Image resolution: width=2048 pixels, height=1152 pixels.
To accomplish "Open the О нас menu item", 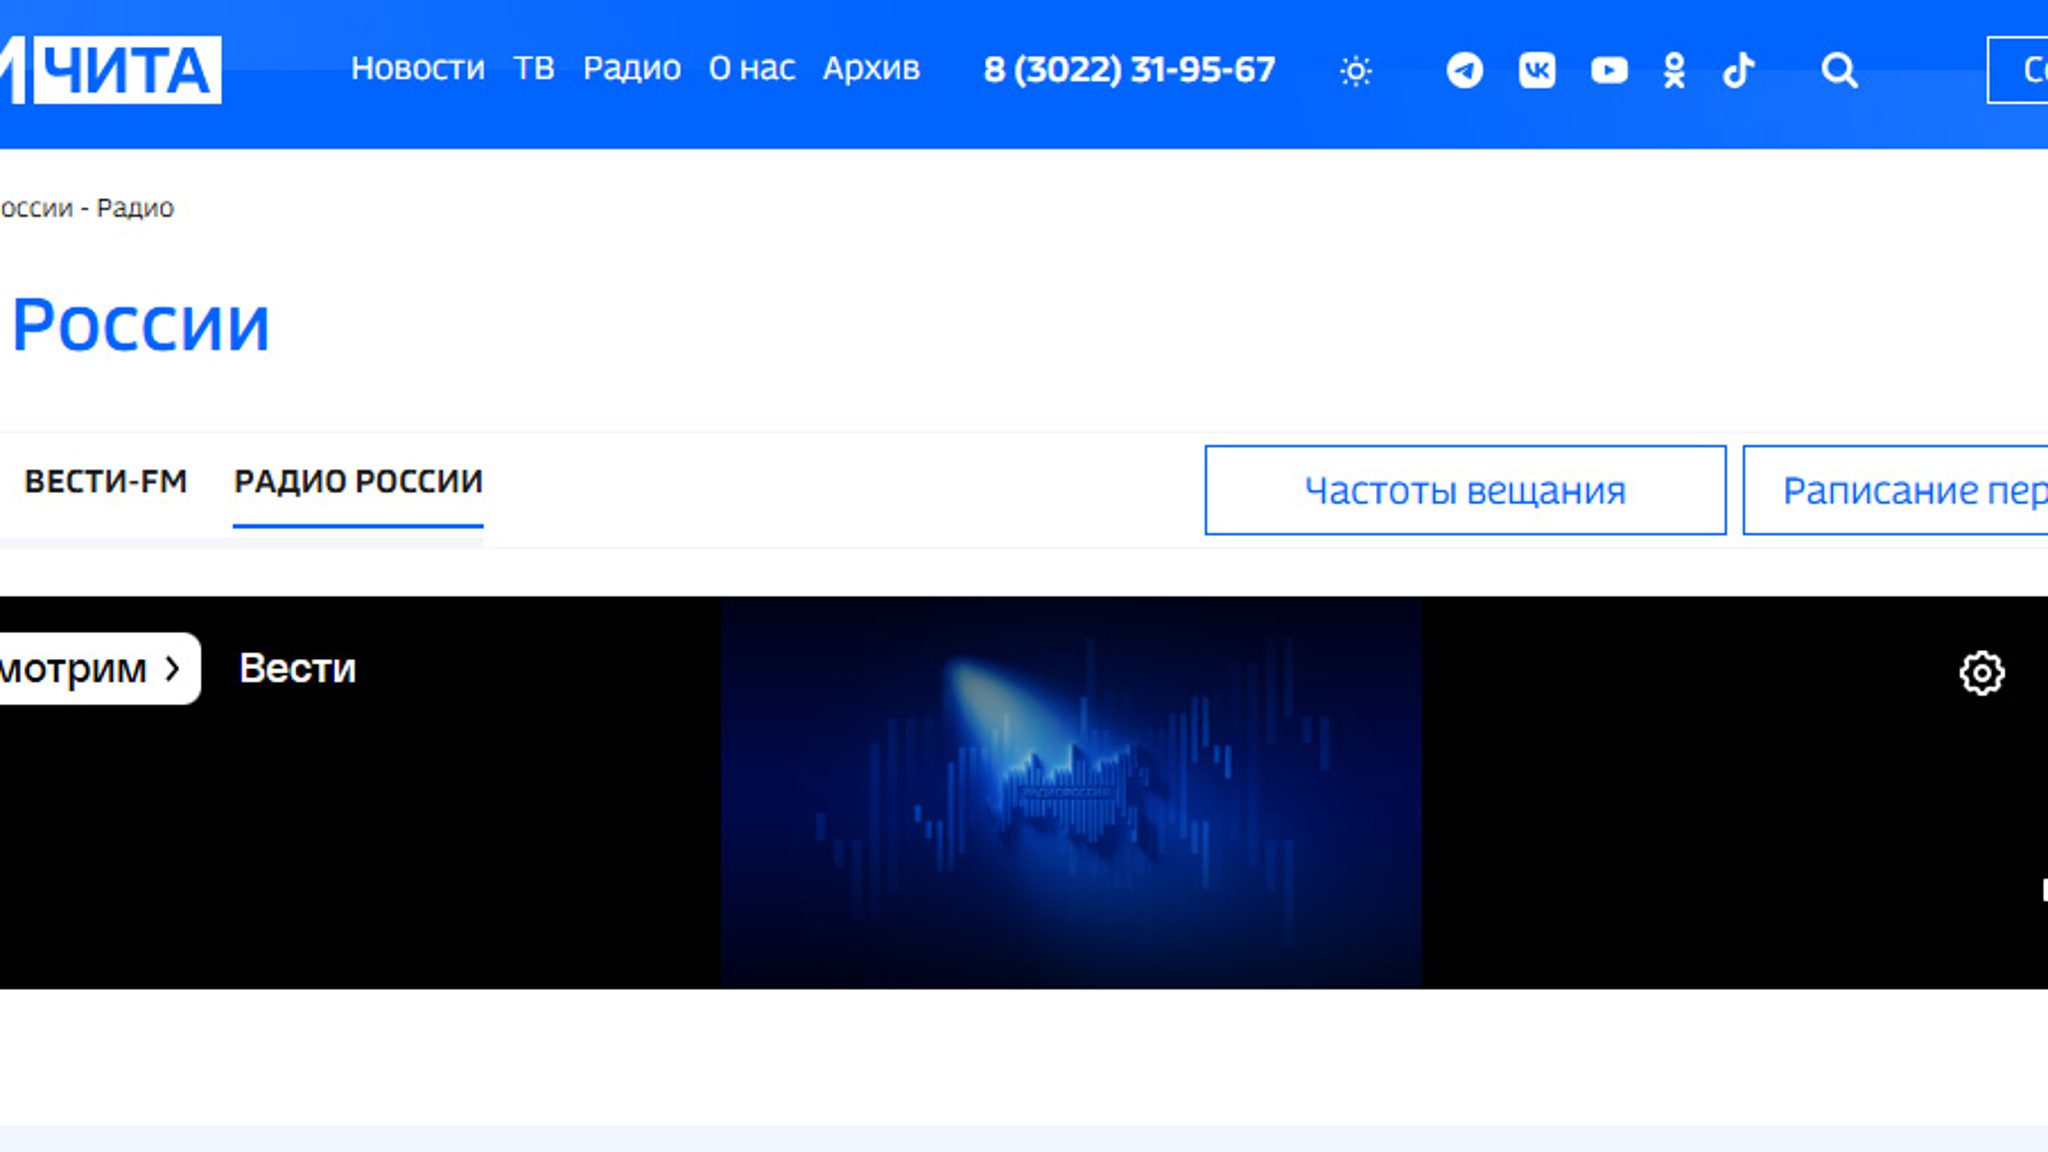I will pos(752,68).
